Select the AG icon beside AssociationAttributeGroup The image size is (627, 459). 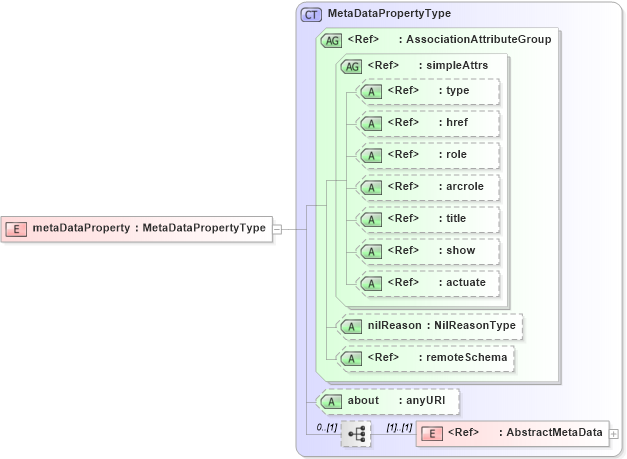pyautogui.click(x=331, y=40)
